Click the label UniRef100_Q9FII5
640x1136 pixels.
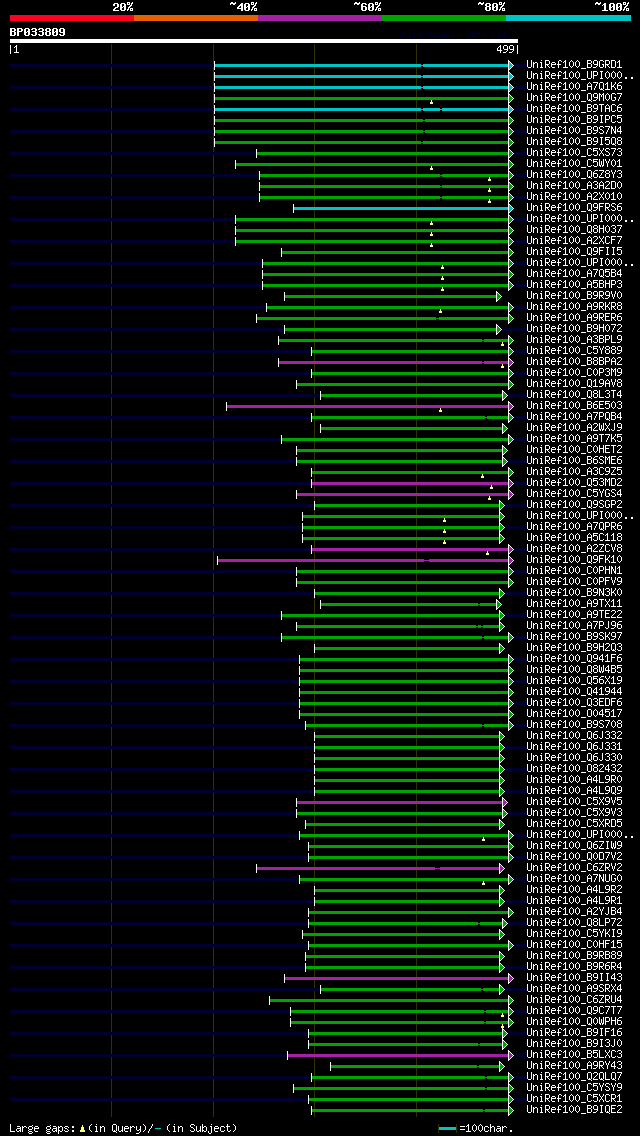(574, 251)
